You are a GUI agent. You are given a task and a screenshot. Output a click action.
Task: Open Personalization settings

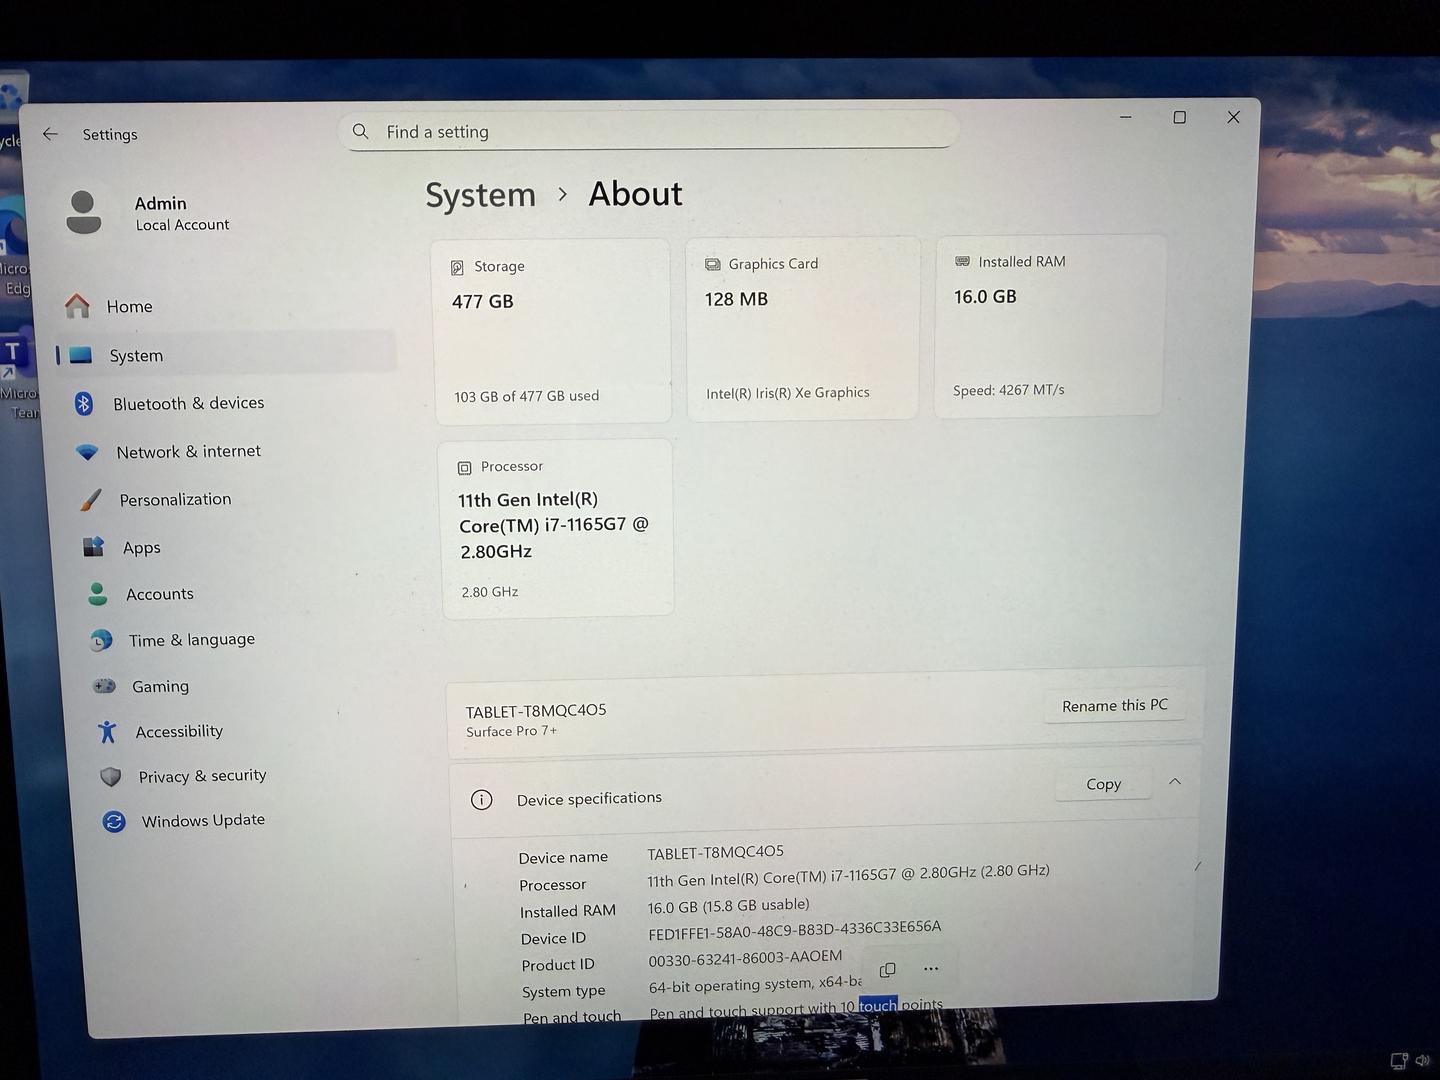pos(175,499)
